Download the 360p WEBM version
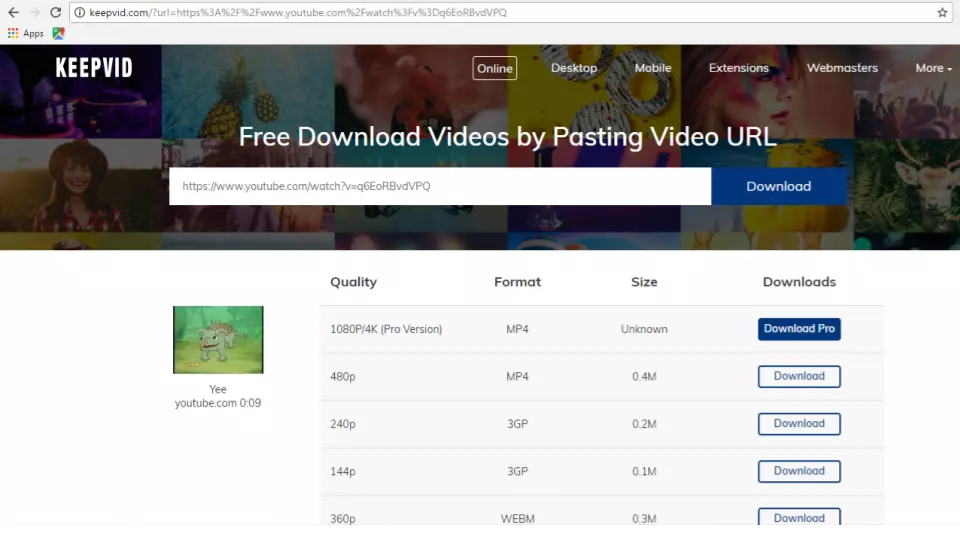The width and height of the screenshot is (960, 540). point(799,517)
